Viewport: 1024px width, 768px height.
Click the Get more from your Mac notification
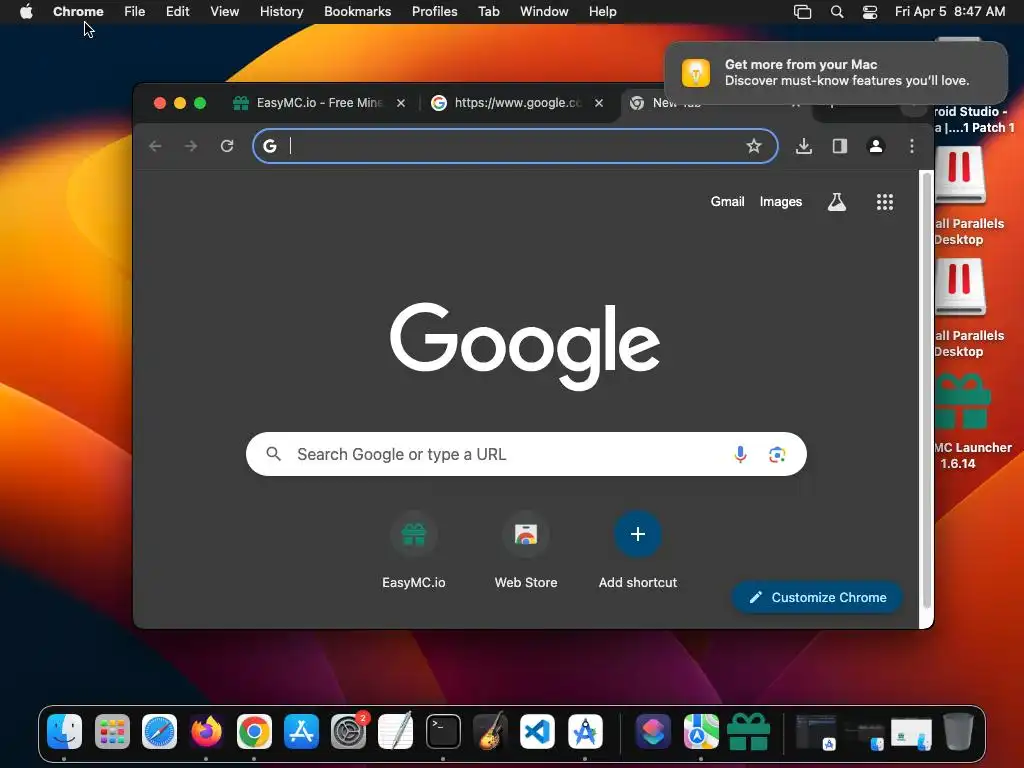[x=836, y=72]
